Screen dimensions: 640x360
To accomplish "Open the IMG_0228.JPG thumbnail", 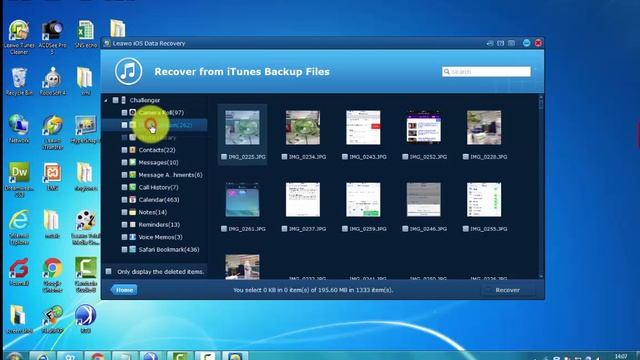I will coord(484,127).
